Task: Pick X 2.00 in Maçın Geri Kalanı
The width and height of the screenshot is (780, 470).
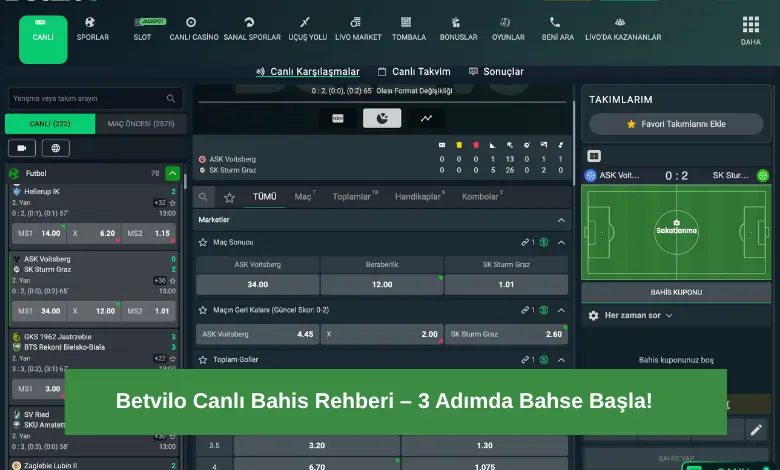Action: click(382, 334)
